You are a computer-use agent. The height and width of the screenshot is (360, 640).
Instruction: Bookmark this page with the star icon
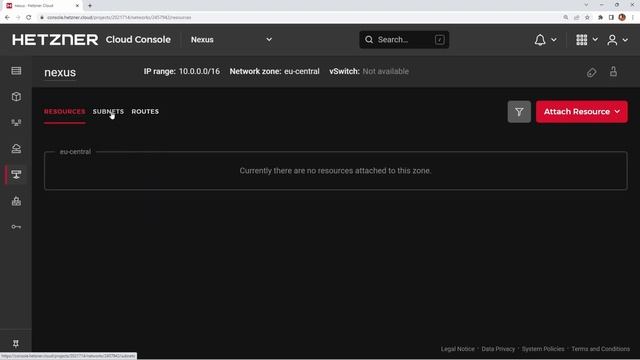click(587, 18)
